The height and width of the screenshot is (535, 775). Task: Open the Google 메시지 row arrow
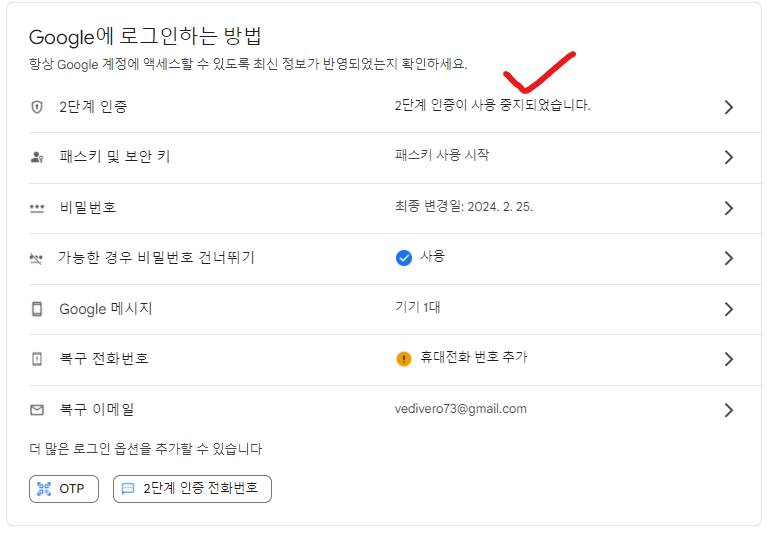tap(729, 310)
